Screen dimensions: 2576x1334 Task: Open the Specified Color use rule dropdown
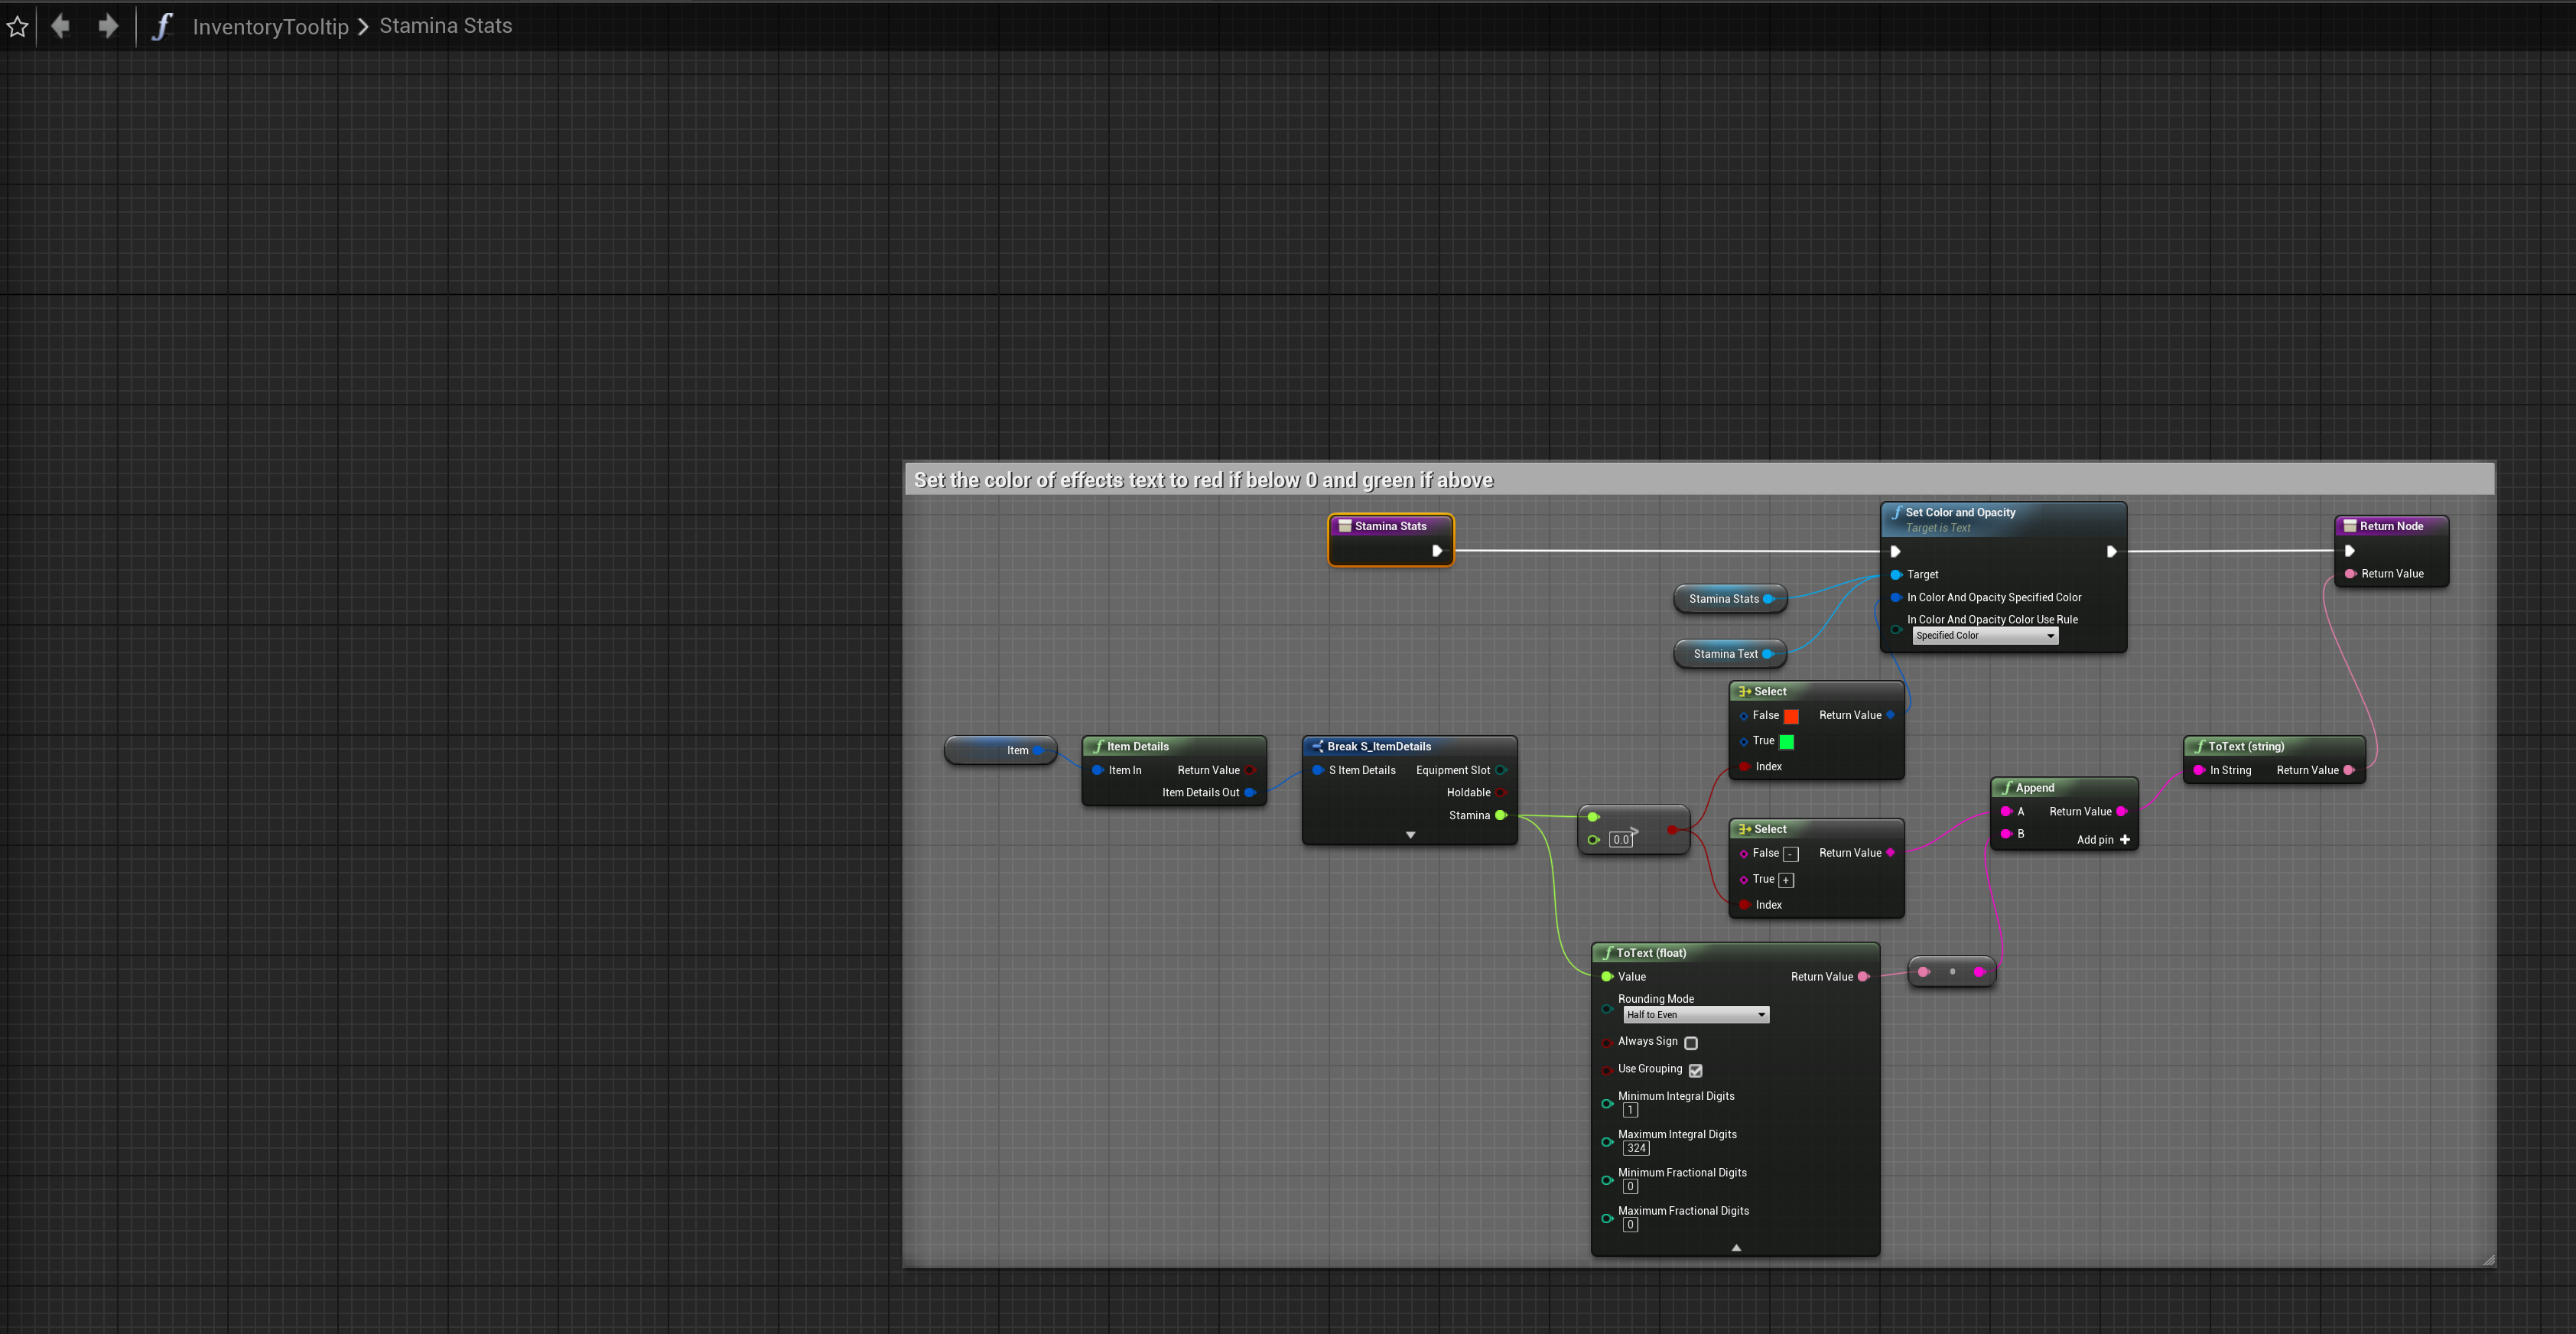[x=1984, y=636]
